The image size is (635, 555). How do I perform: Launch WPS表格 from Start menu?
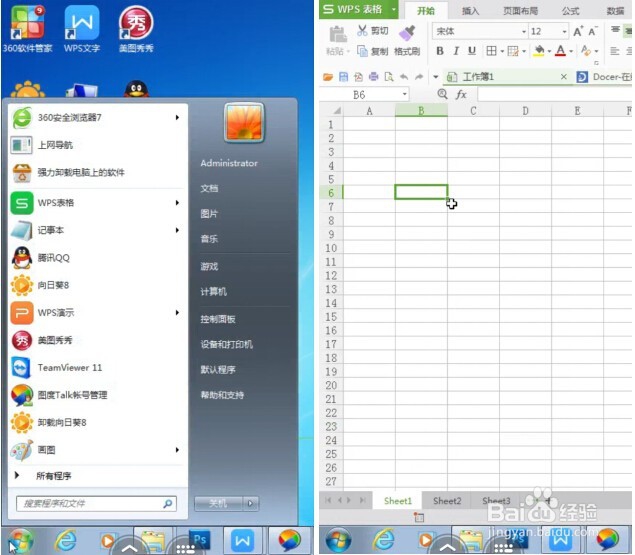[96, 203]
